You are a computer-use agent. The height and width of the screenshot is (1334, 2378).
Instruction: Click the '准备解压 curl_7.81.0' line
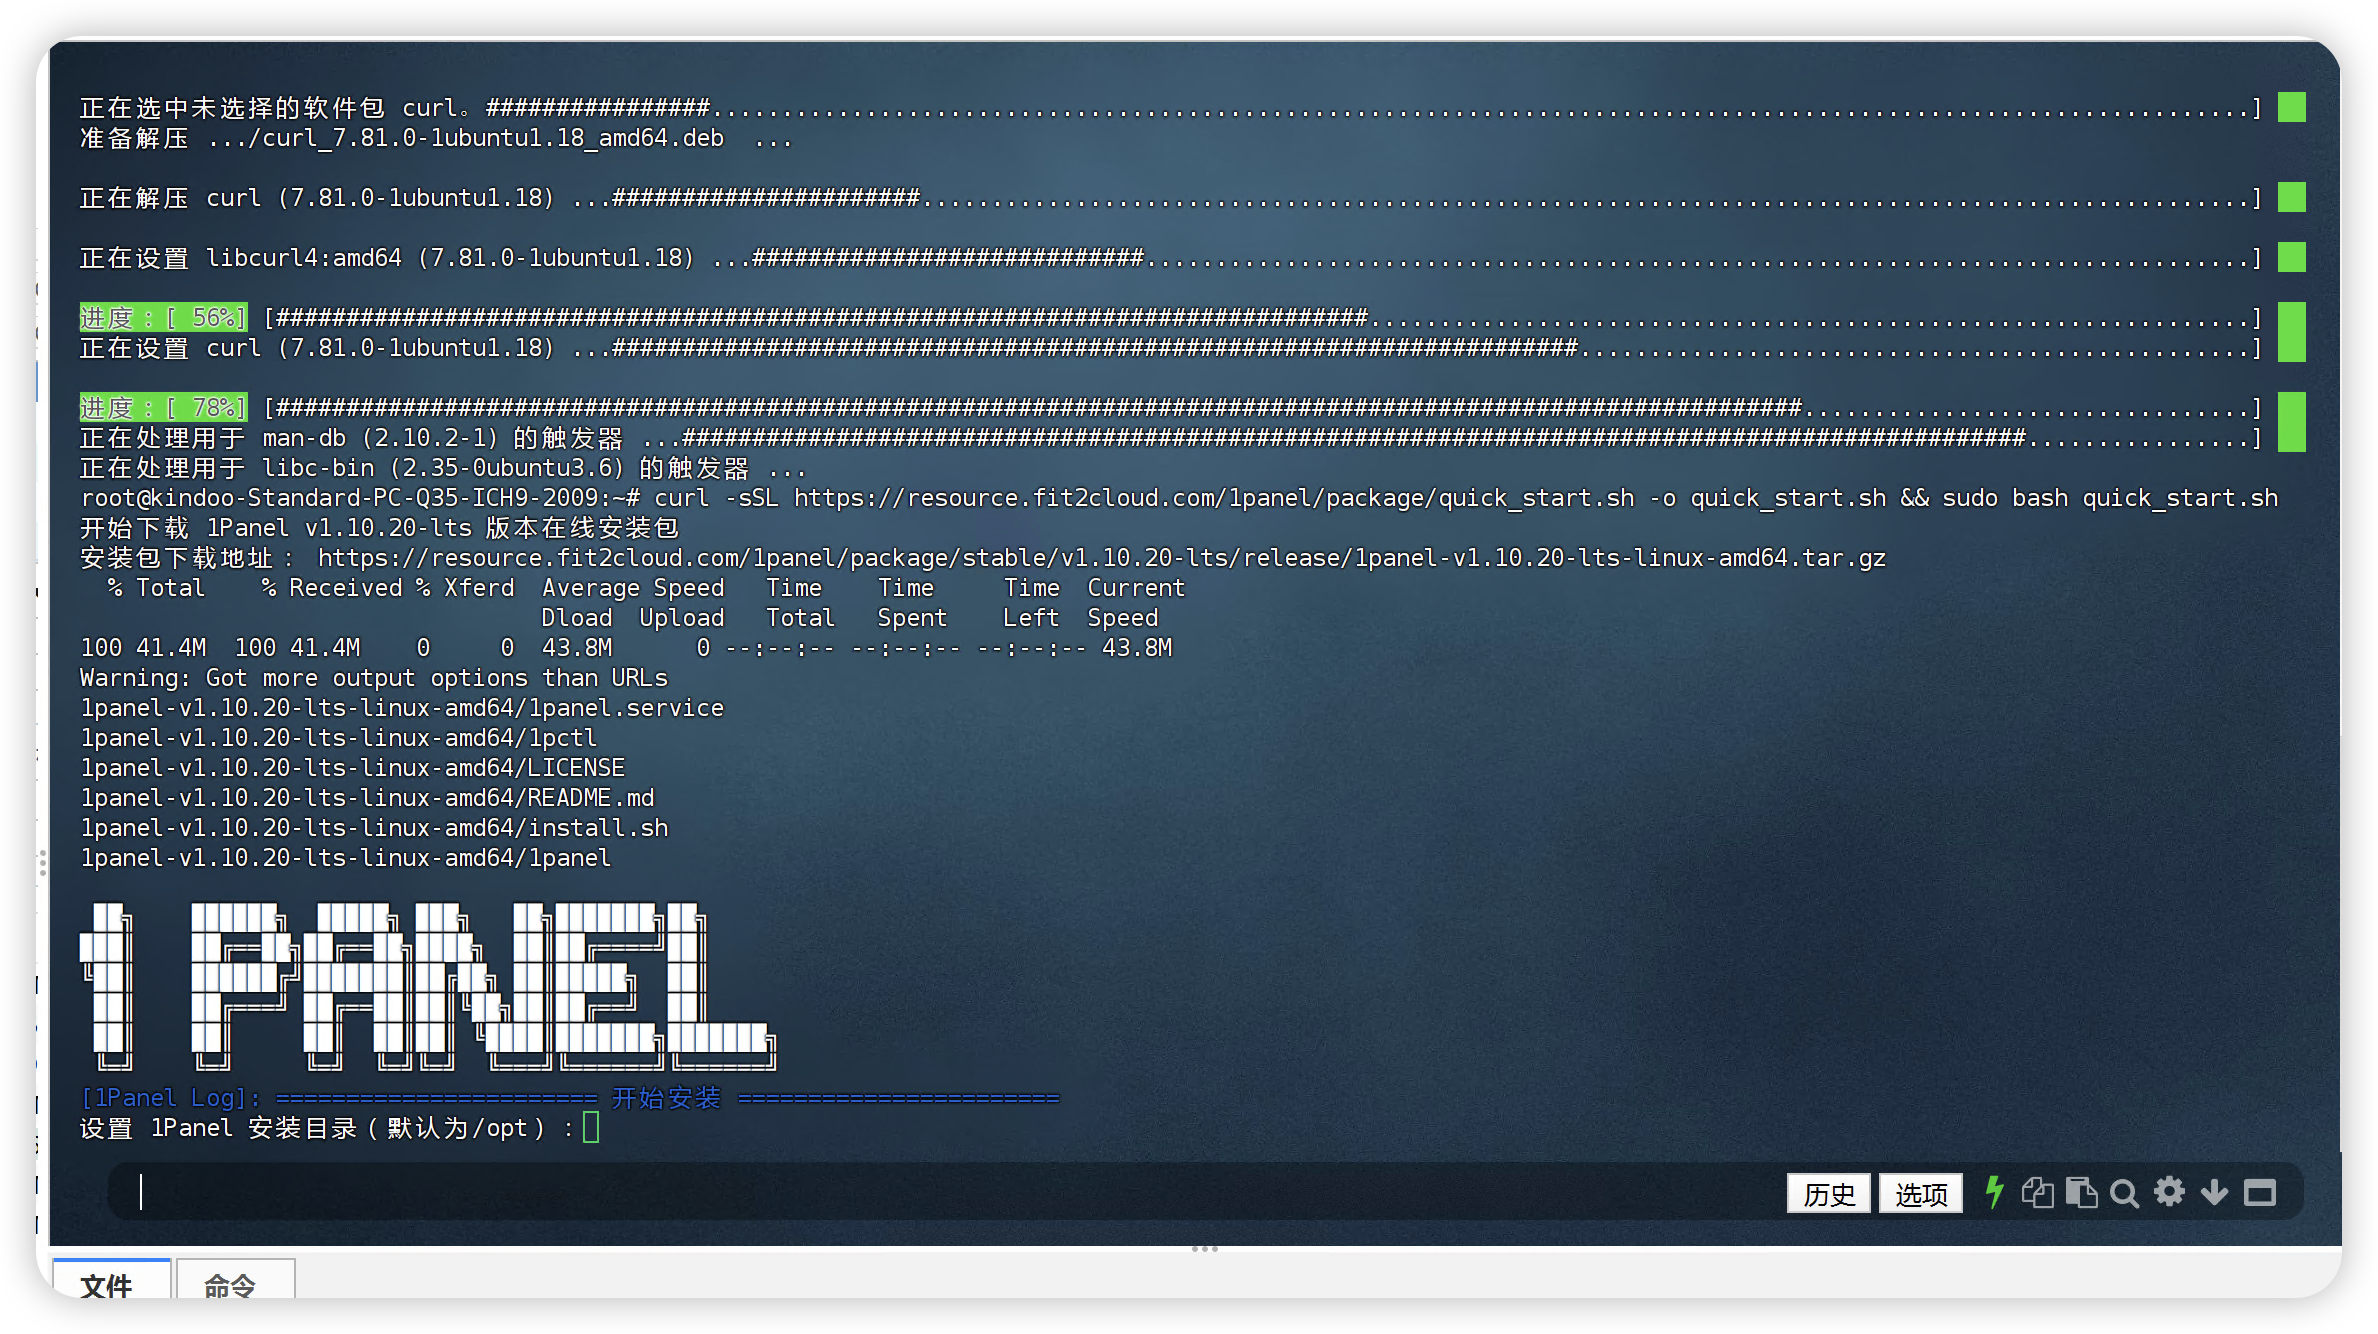436,138
